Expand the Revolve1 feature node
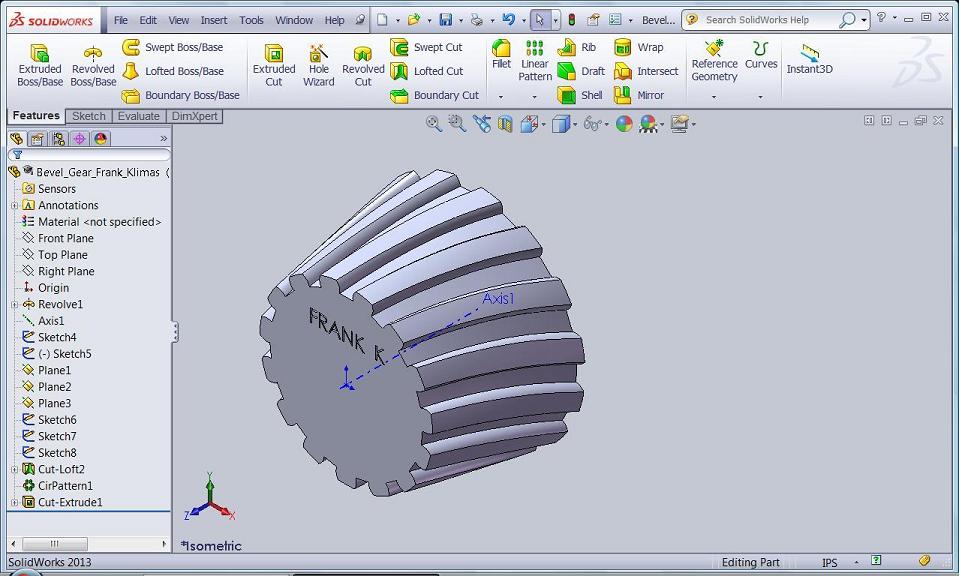 [x=15, y=305]
